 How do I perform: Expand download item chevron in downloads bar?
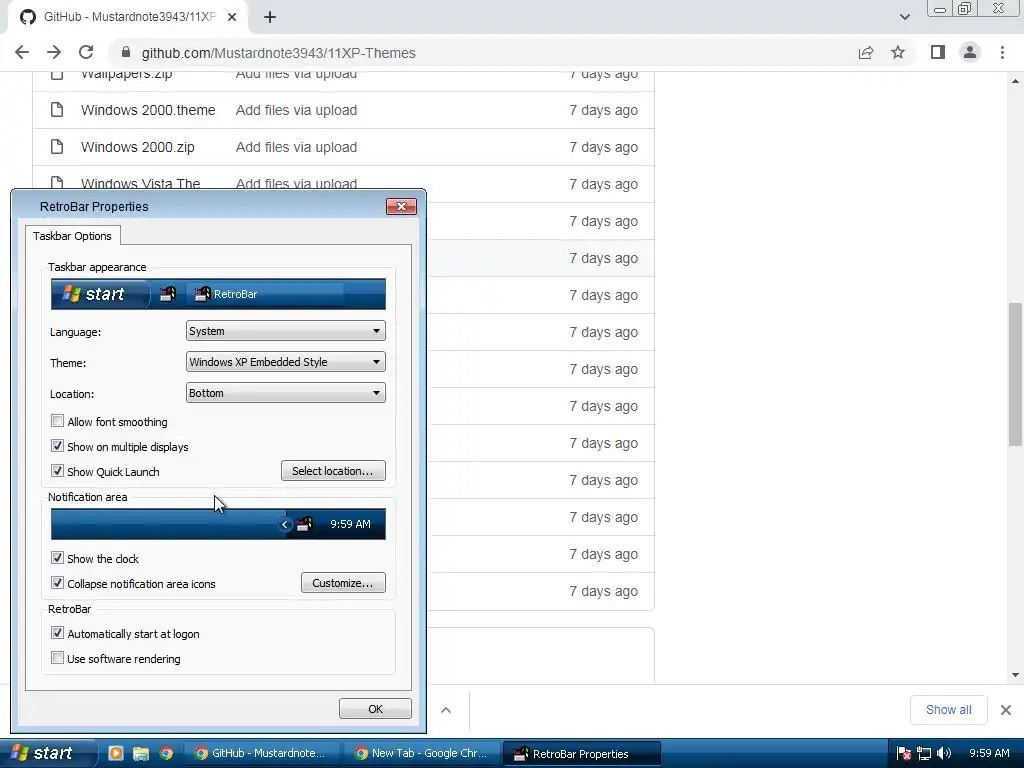click(x=446, y=710)
